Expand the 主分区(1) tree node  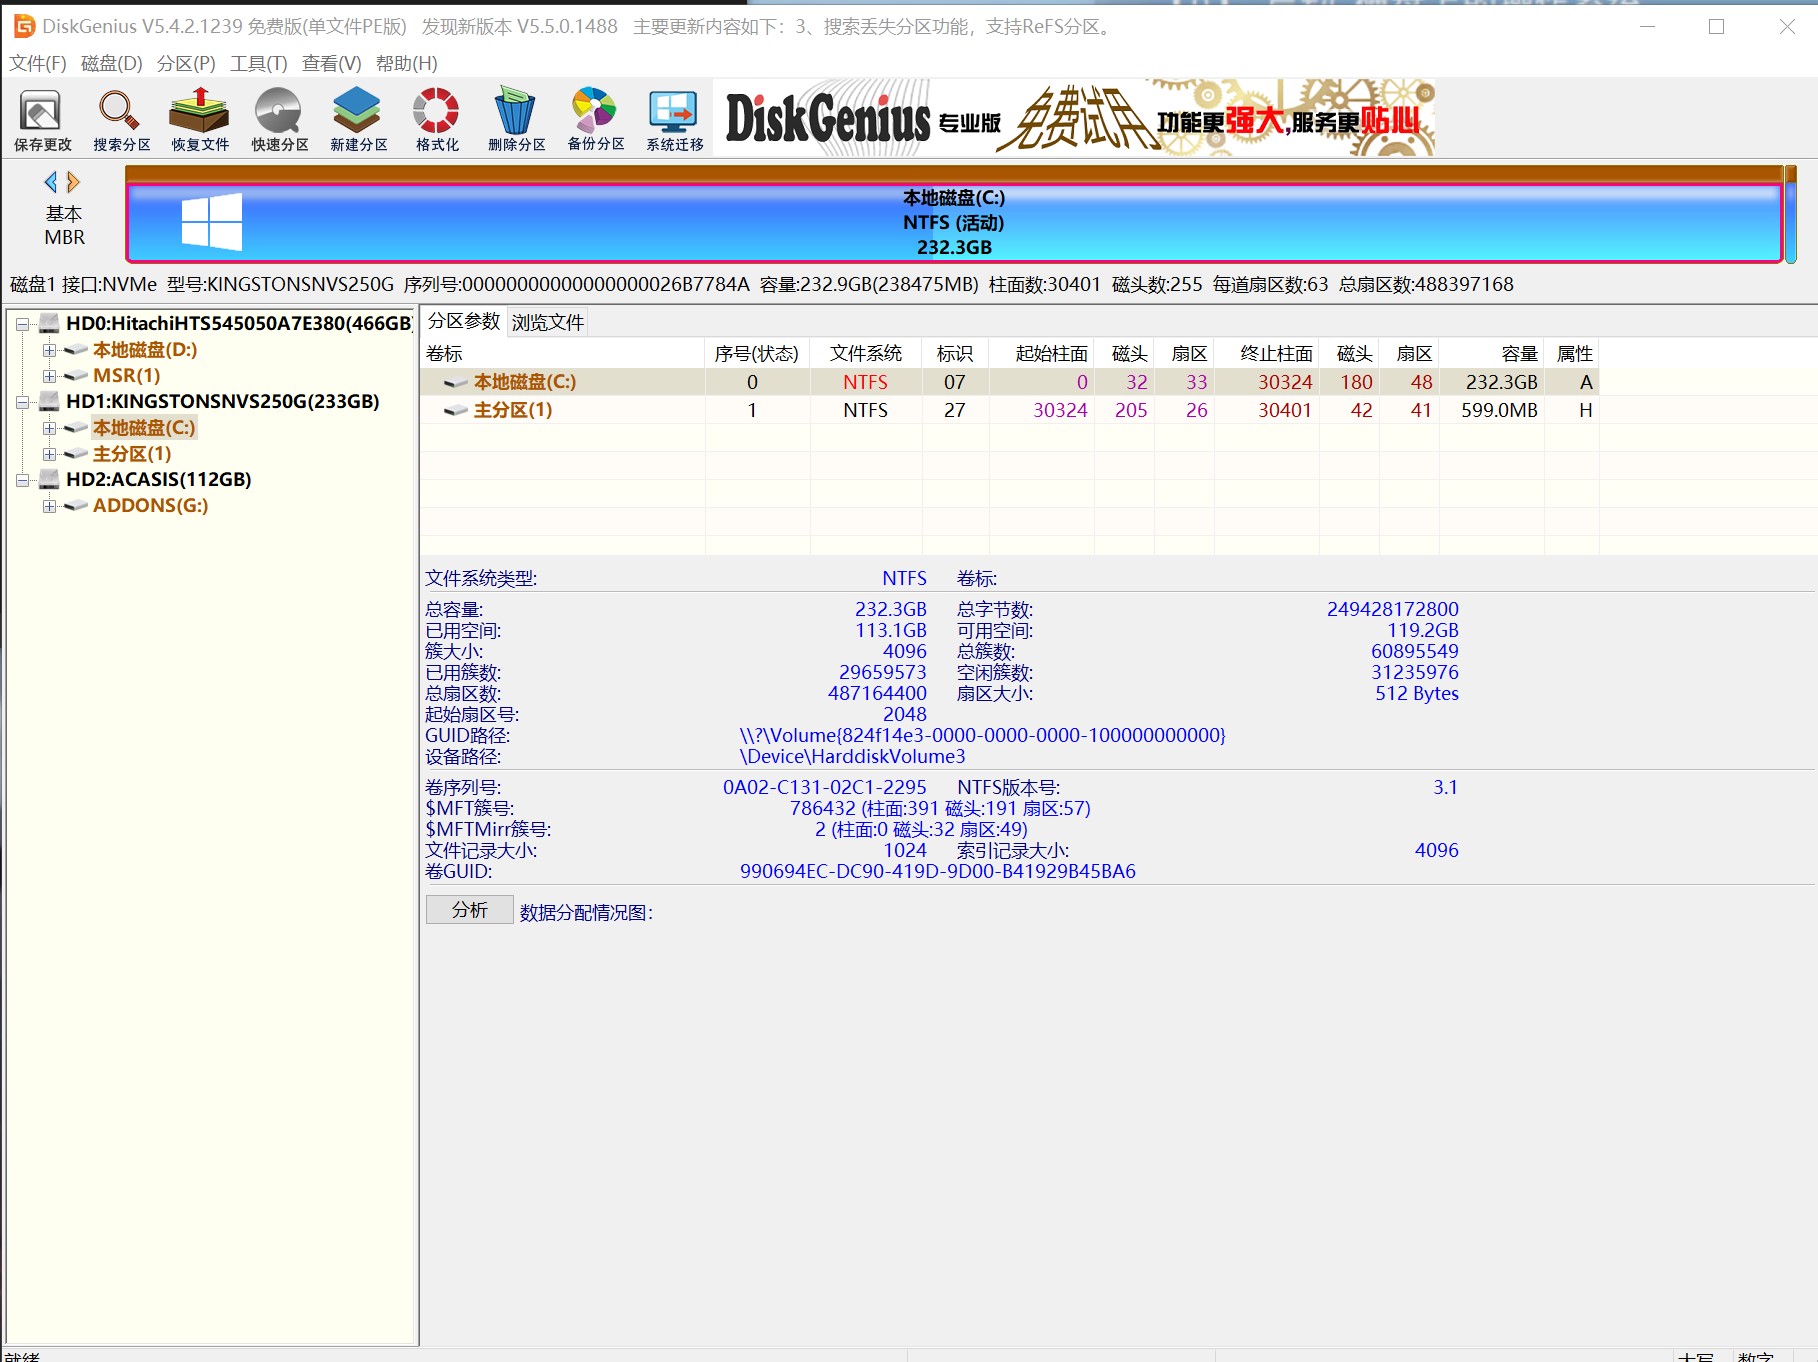(49, 454)
